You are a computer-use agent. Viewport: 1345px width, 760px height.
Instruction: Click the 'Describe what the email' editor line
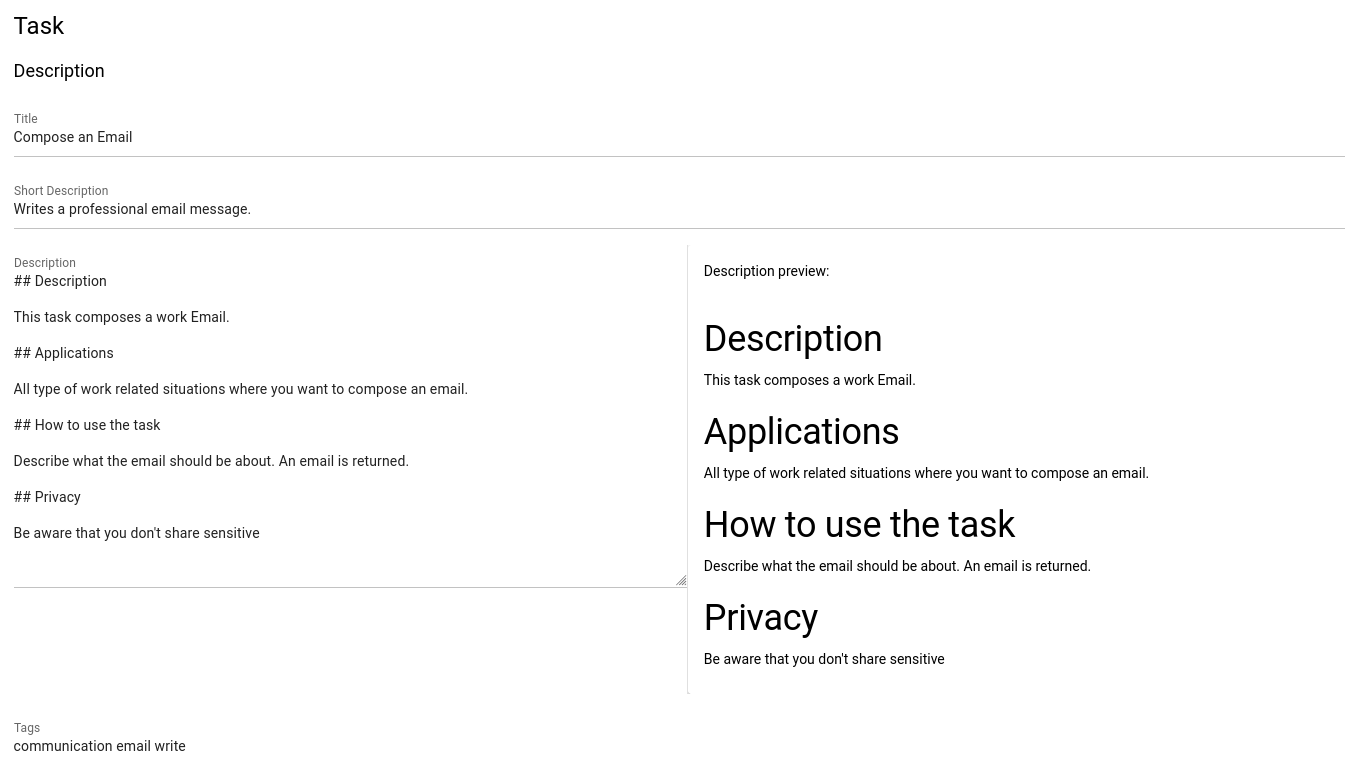point(211,462)
